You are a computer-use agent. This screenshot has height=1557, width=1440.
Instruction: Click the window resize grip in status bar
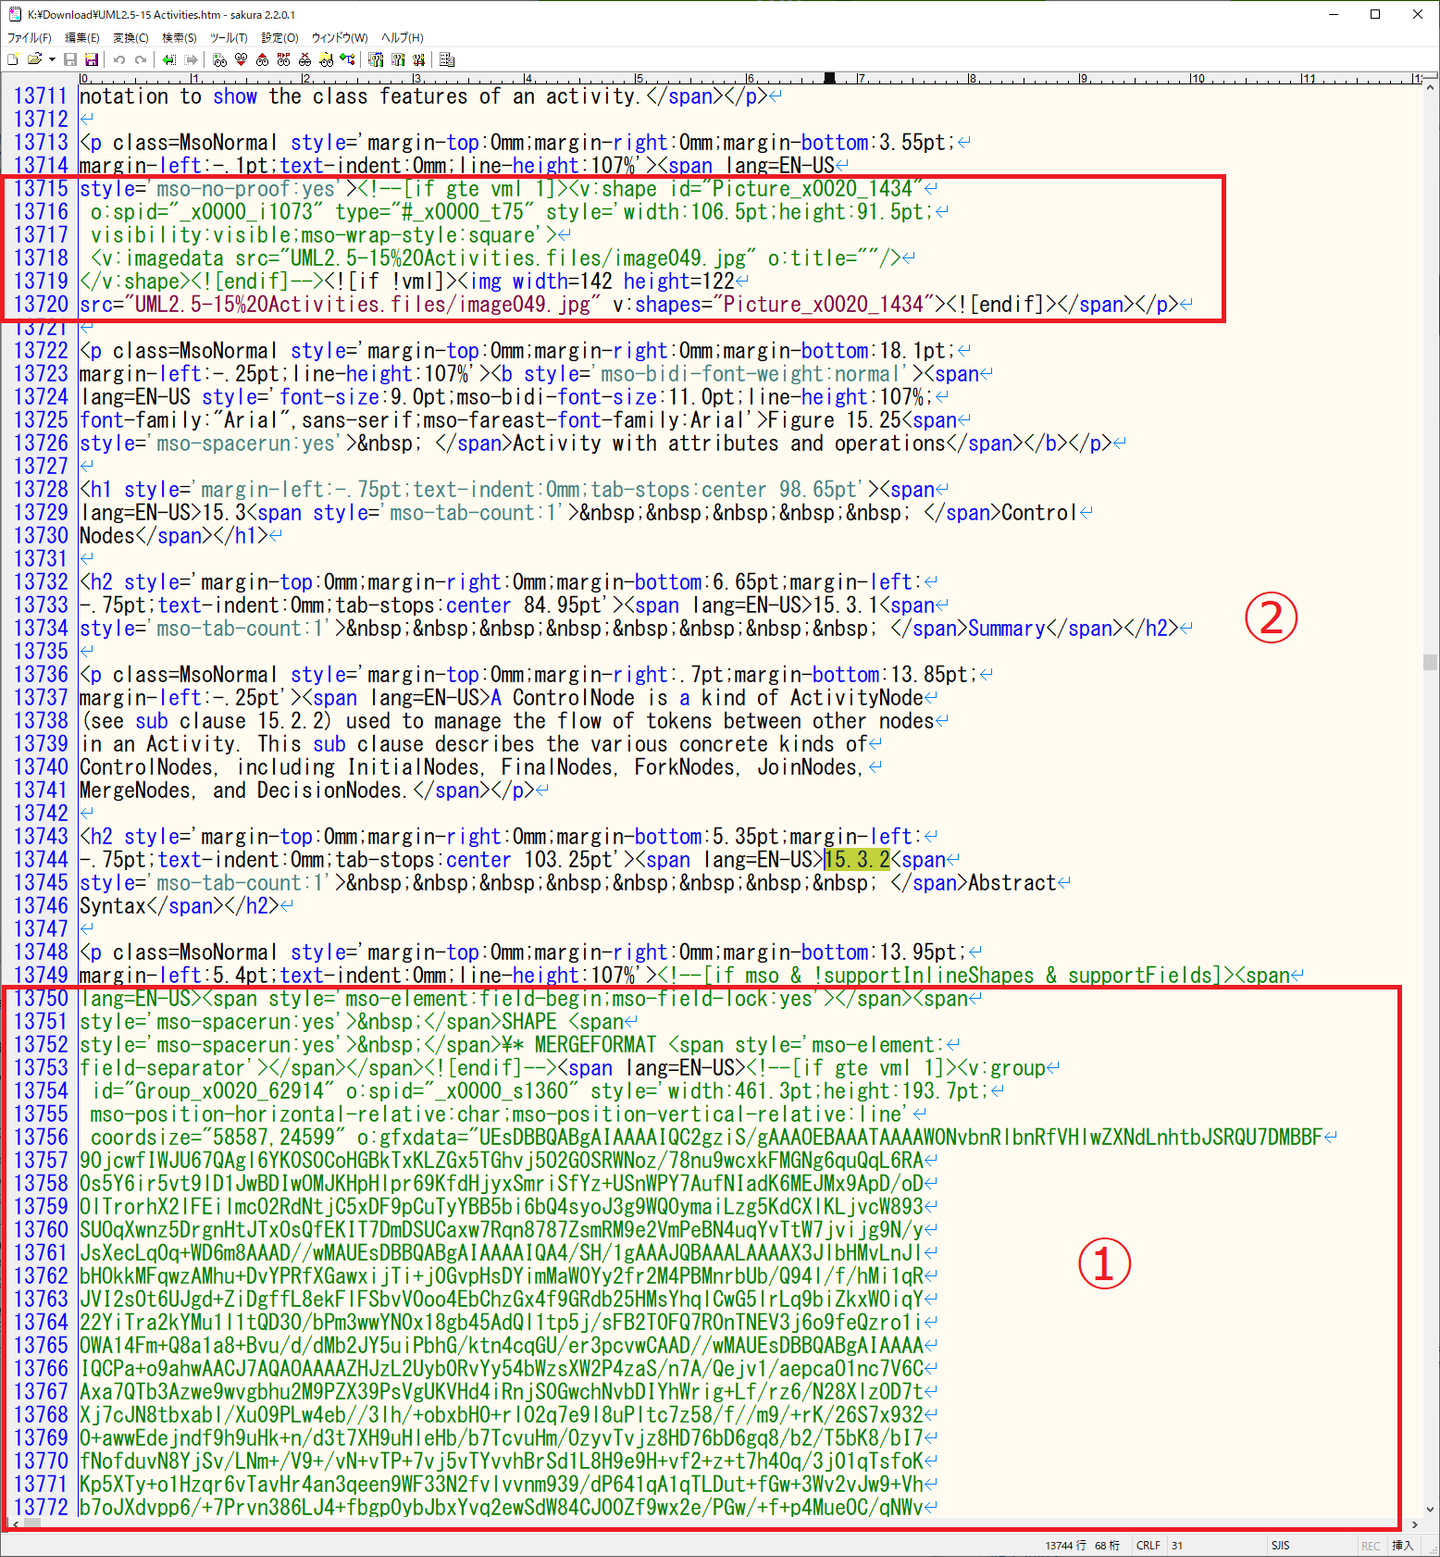point(1430,1547)
